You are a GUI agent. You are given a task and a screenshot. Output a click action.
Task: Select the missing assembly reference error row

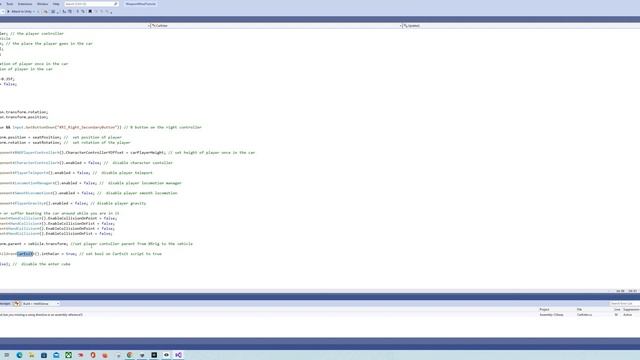(320, 315)
